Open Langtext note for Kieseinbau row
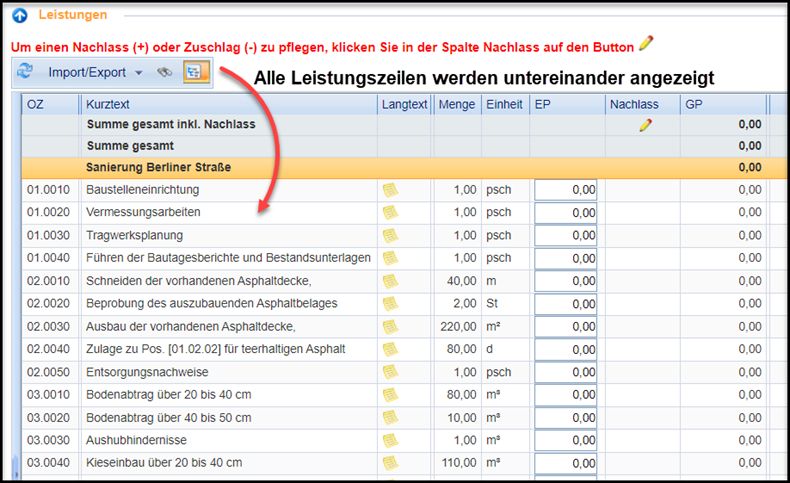The image size is (790, 483). (390, 463)
